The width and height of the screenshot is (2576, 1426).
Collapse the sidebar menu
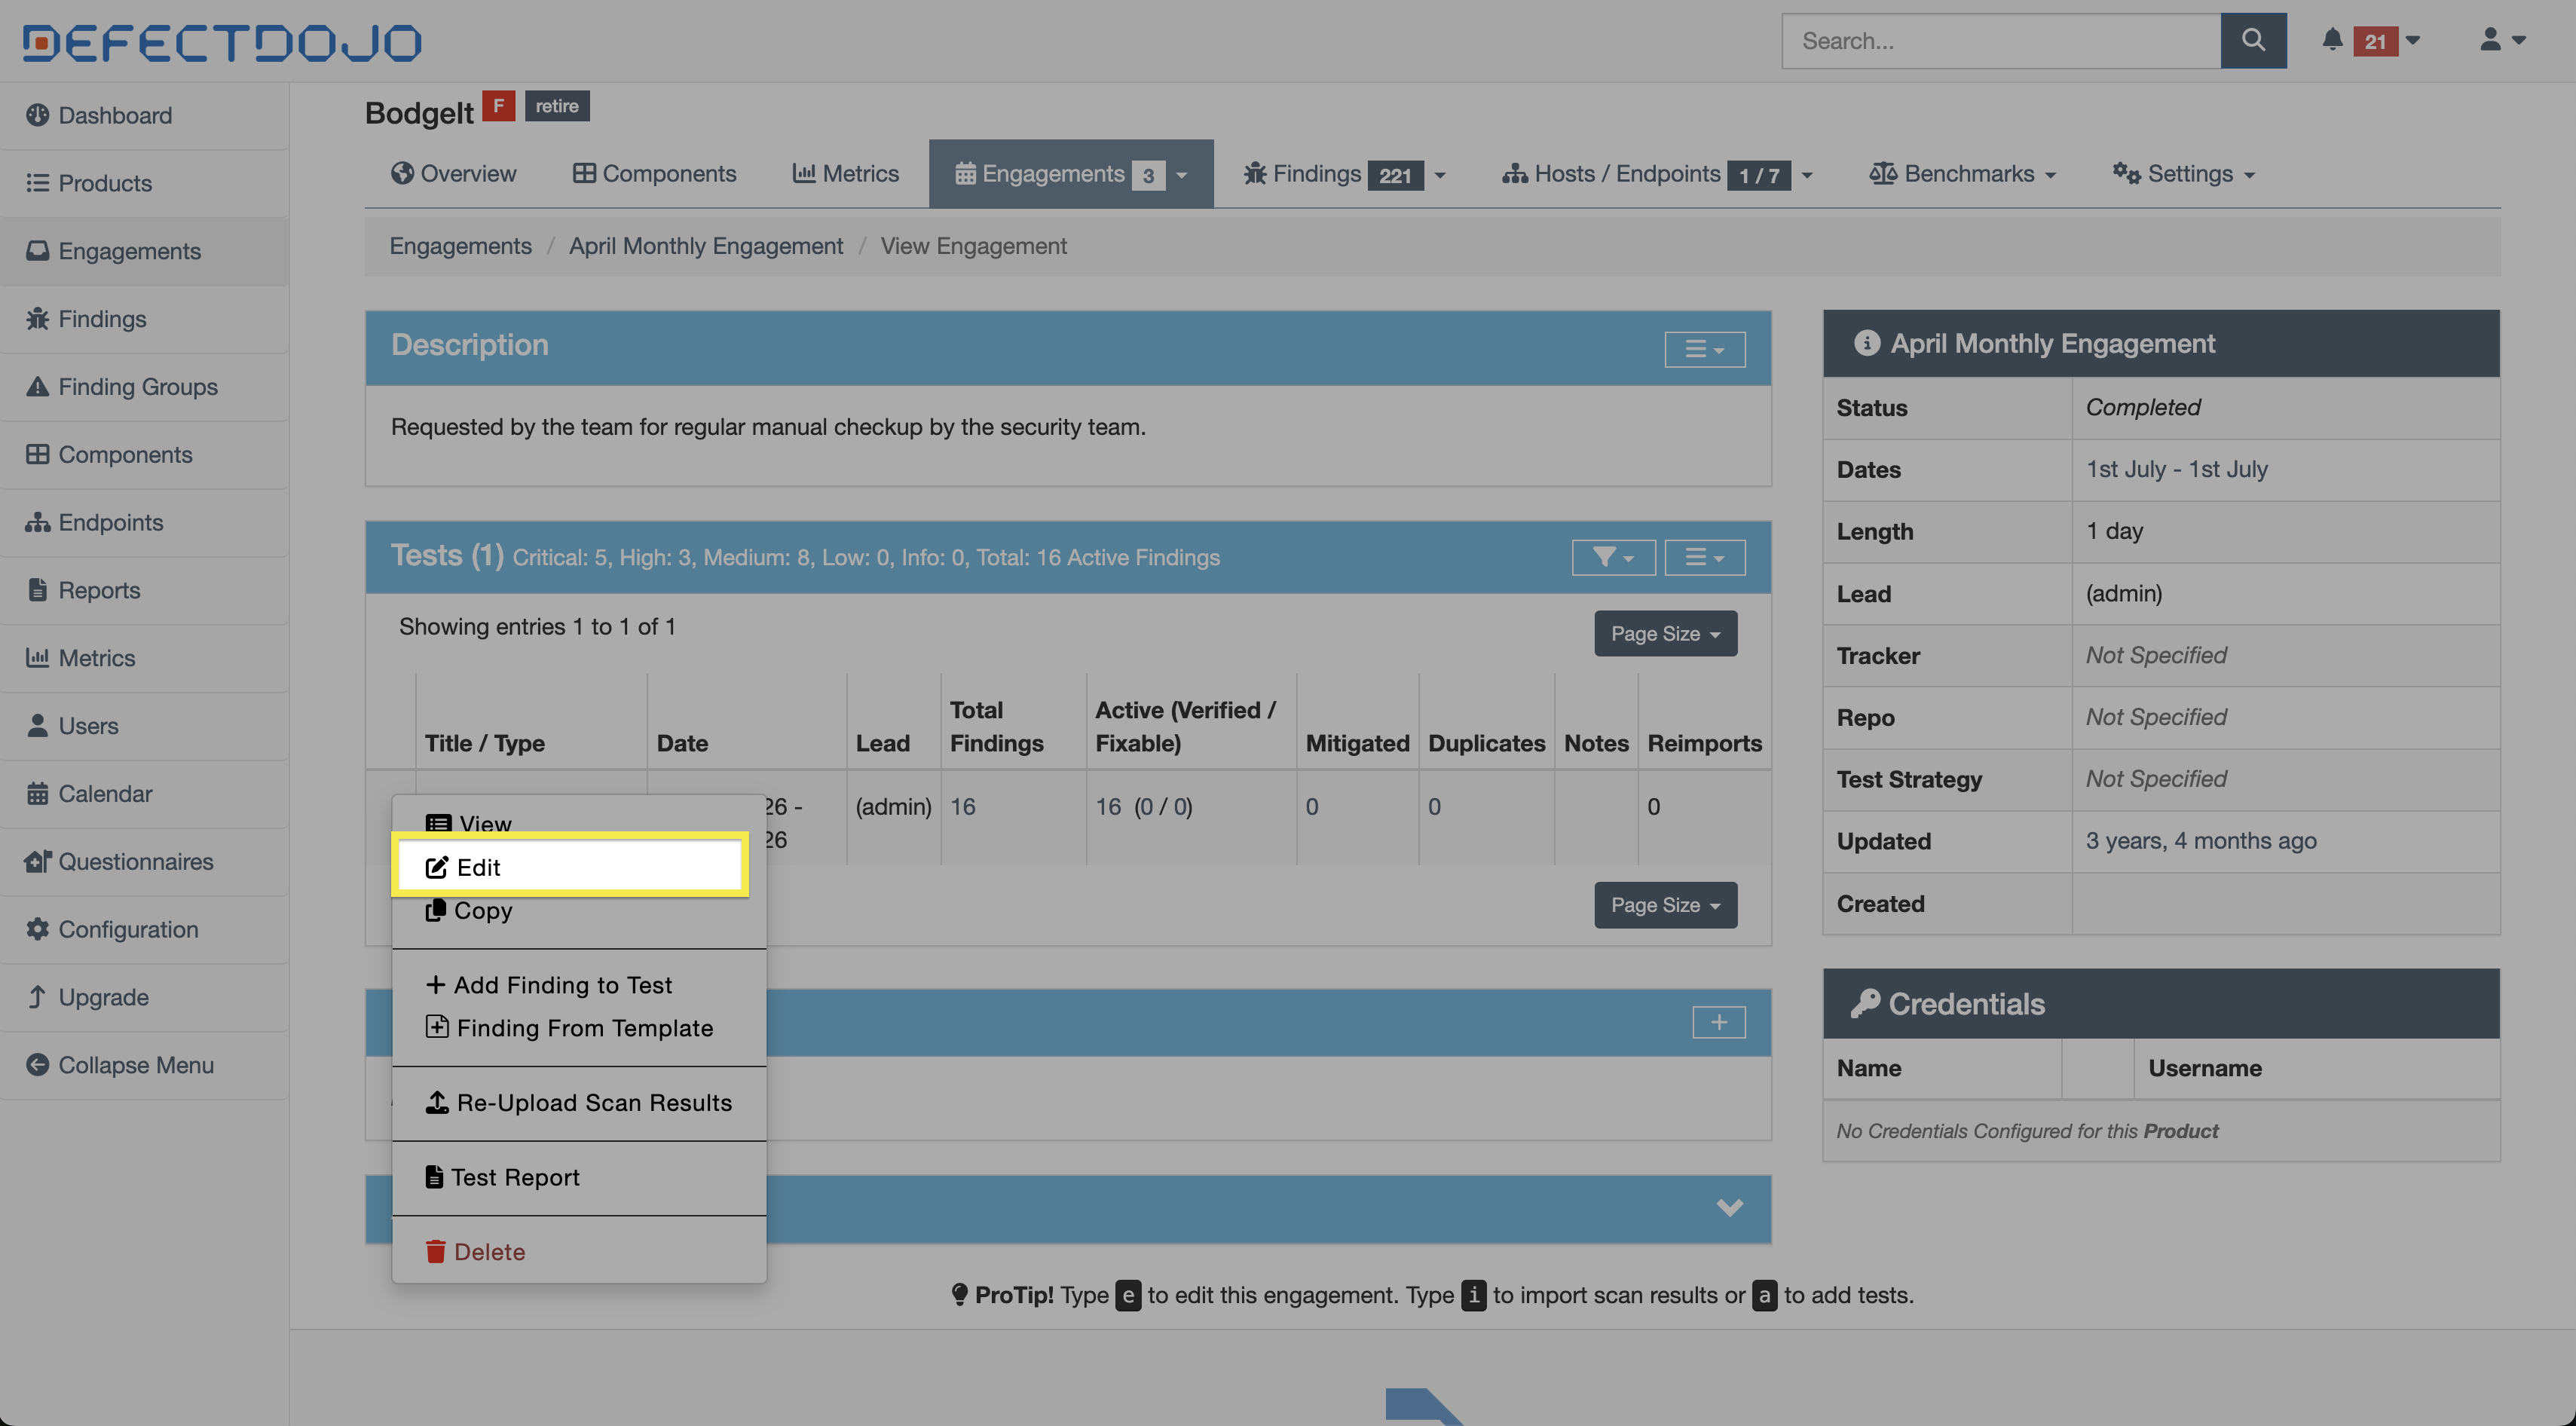tap(135, 1065)
